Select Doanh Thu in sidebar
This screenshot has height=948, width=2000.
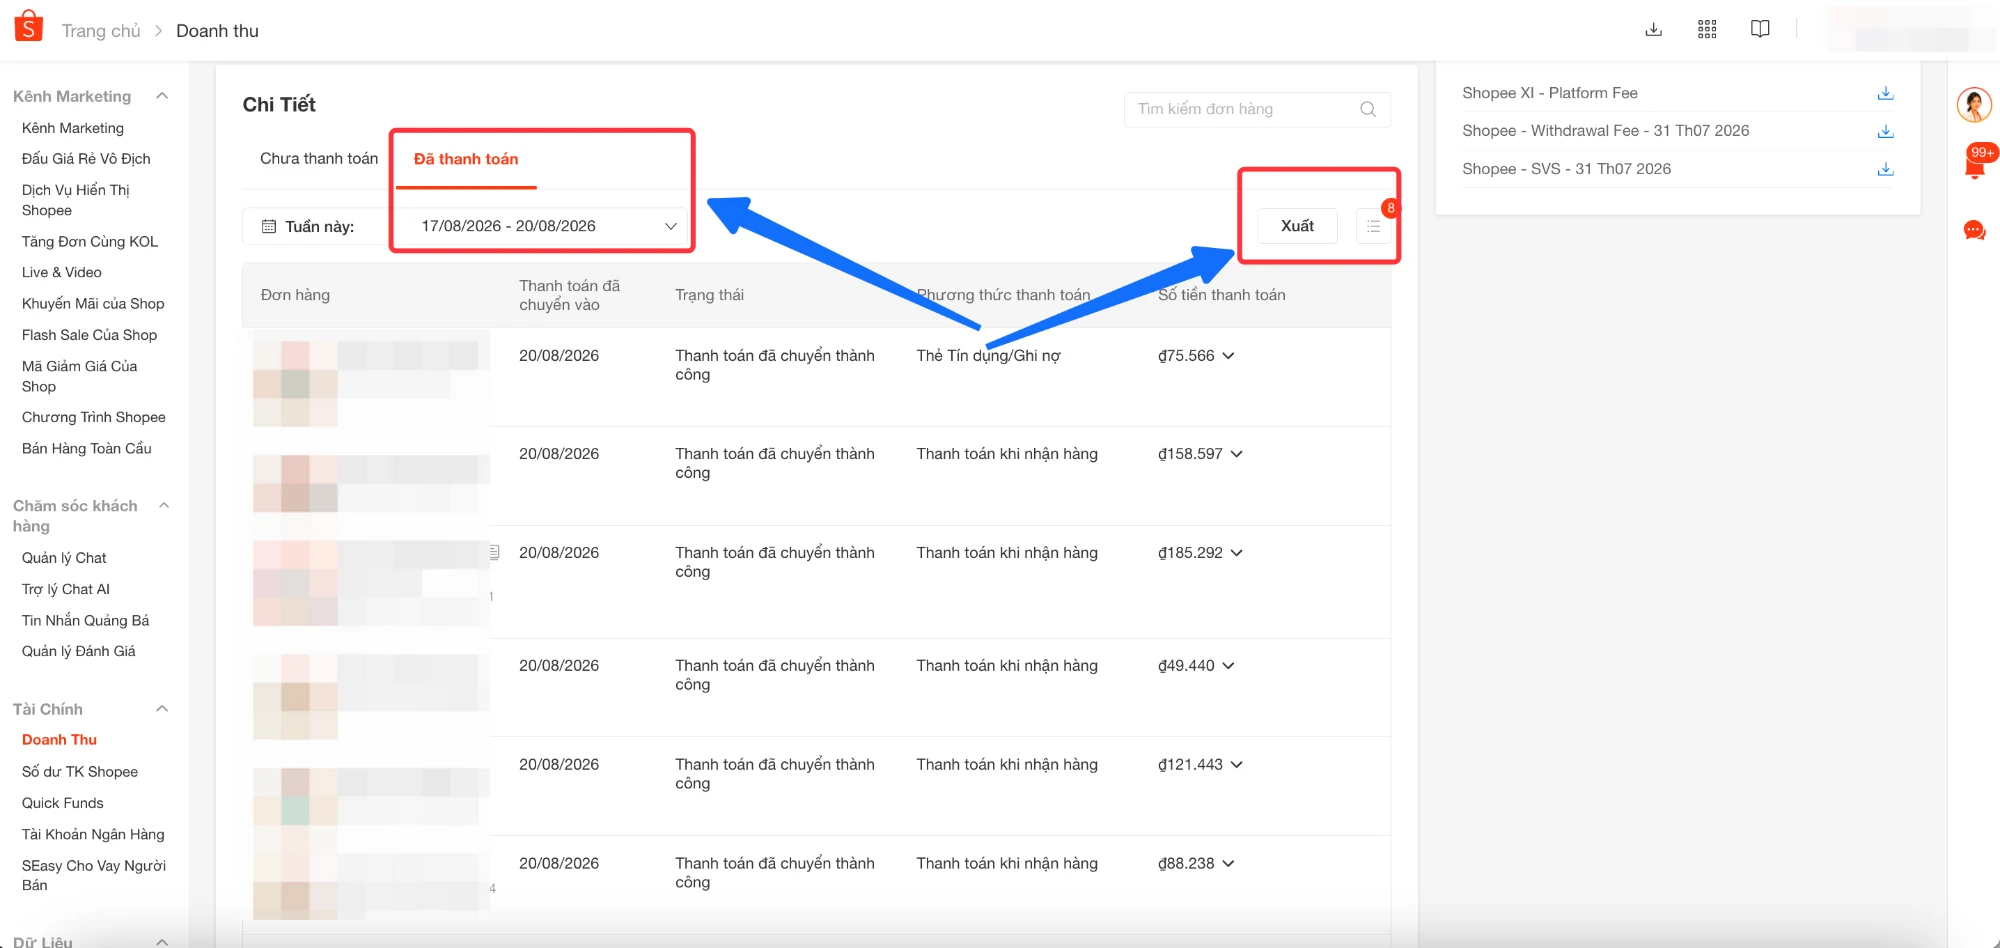[59, 740]
